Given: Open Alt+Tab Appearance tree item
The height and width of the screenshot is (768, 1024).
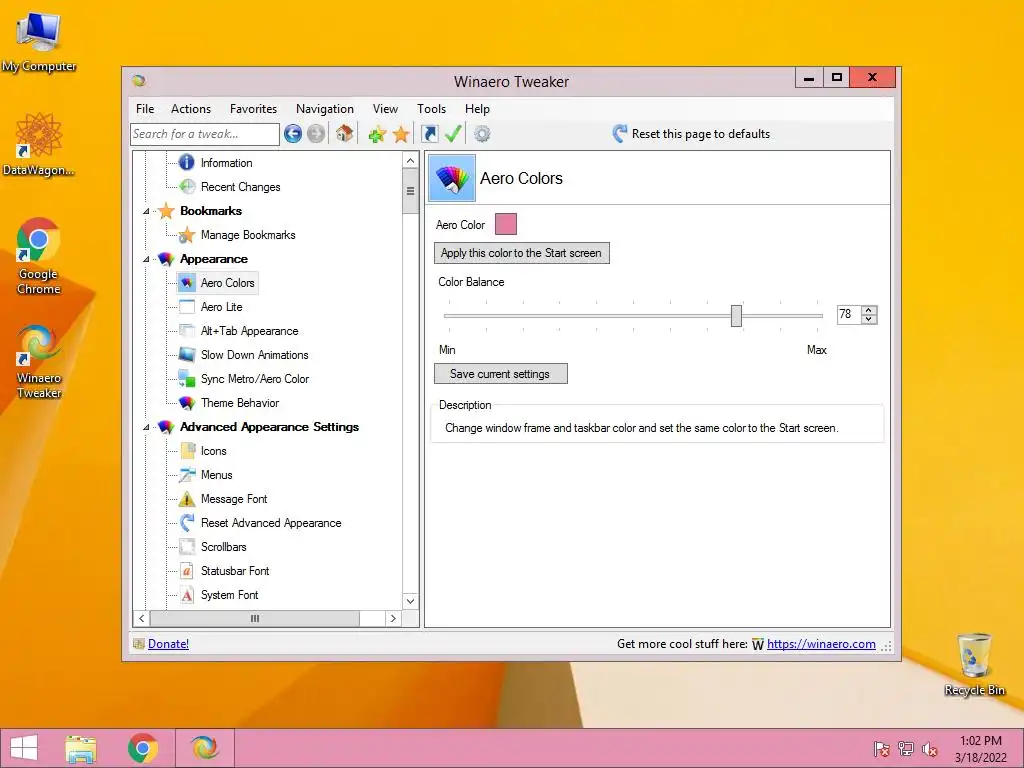Looking at the screenshot, I should pyautogui.click(x=249, y=331).
